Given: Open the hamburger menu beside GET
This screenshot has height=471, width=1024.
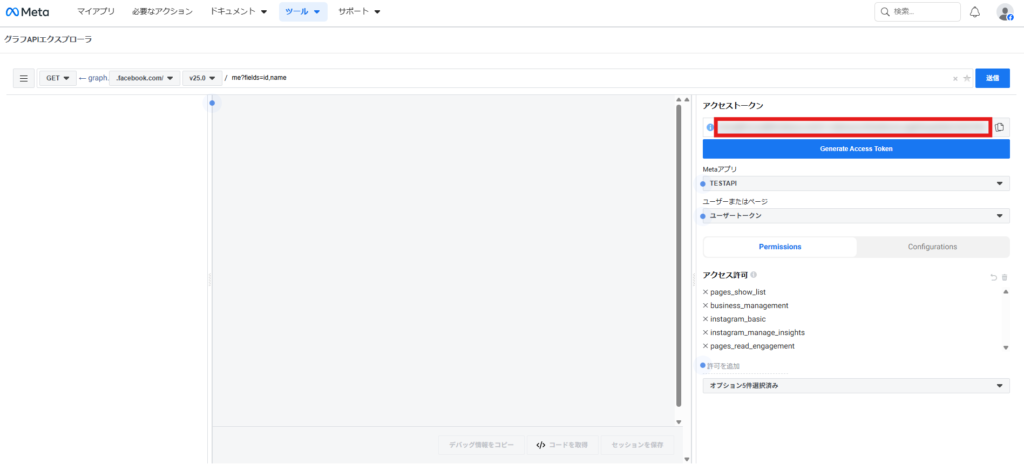Looking at the screenshot, I should [24, 78].
